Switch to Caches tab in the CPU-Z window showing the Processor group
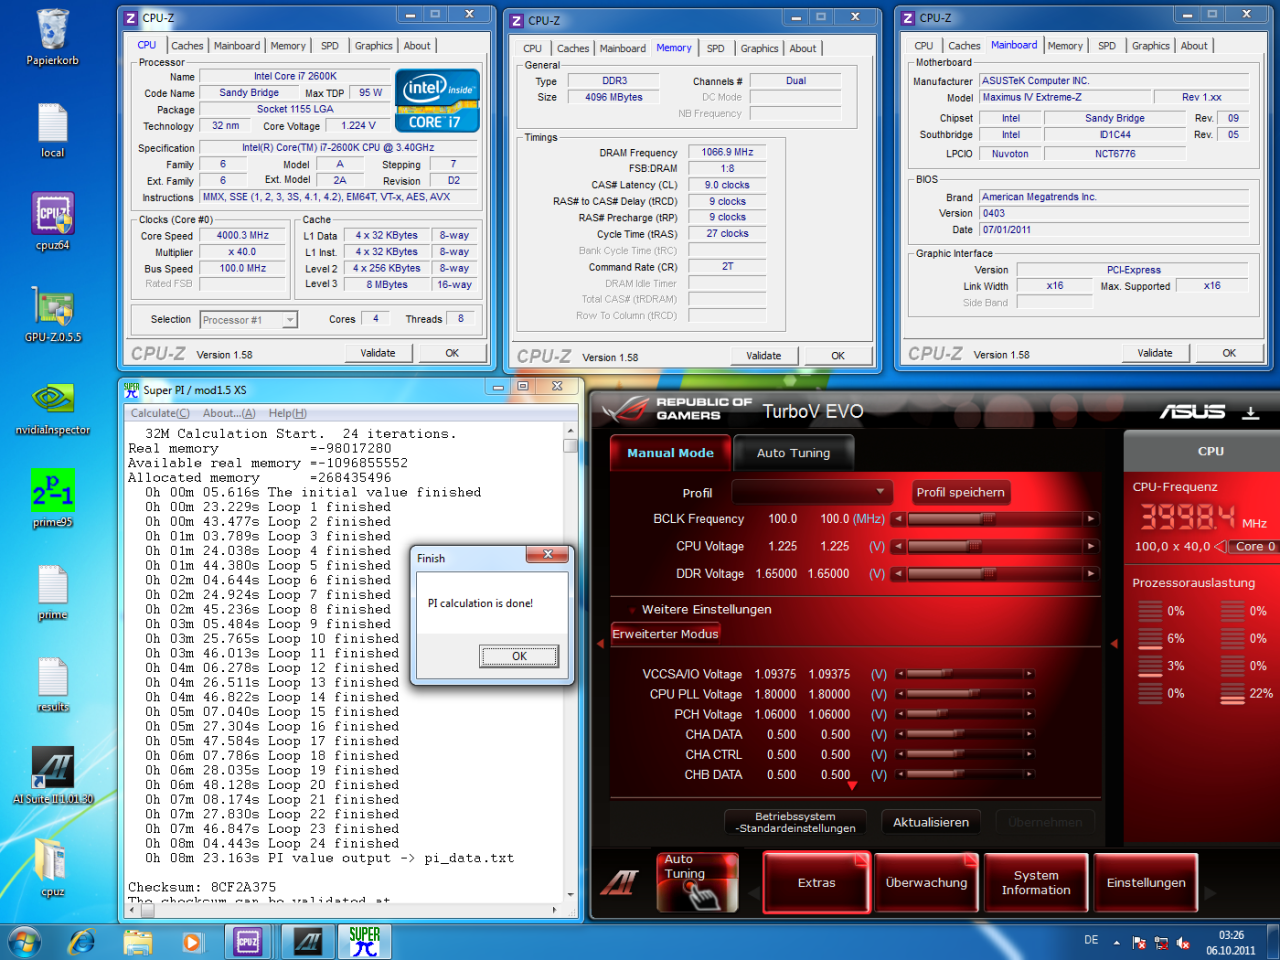The width and height of the screenshot is (1280, 960). [x=187, y=45]
